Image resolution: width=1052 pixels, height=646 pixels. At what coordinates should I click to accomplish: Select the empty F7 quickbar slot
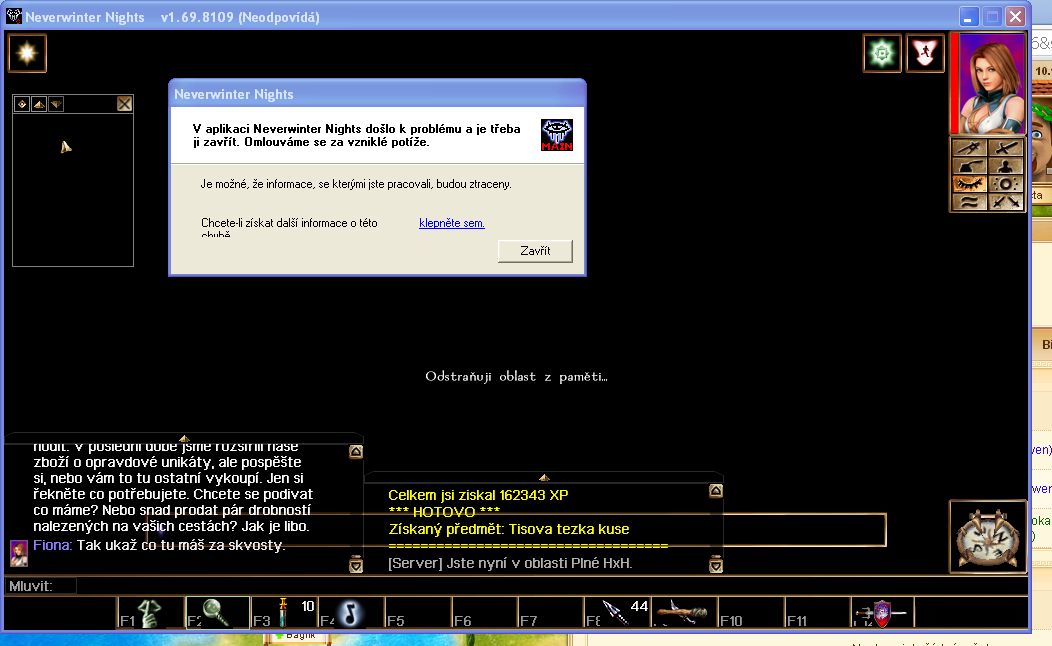(551, 612)
